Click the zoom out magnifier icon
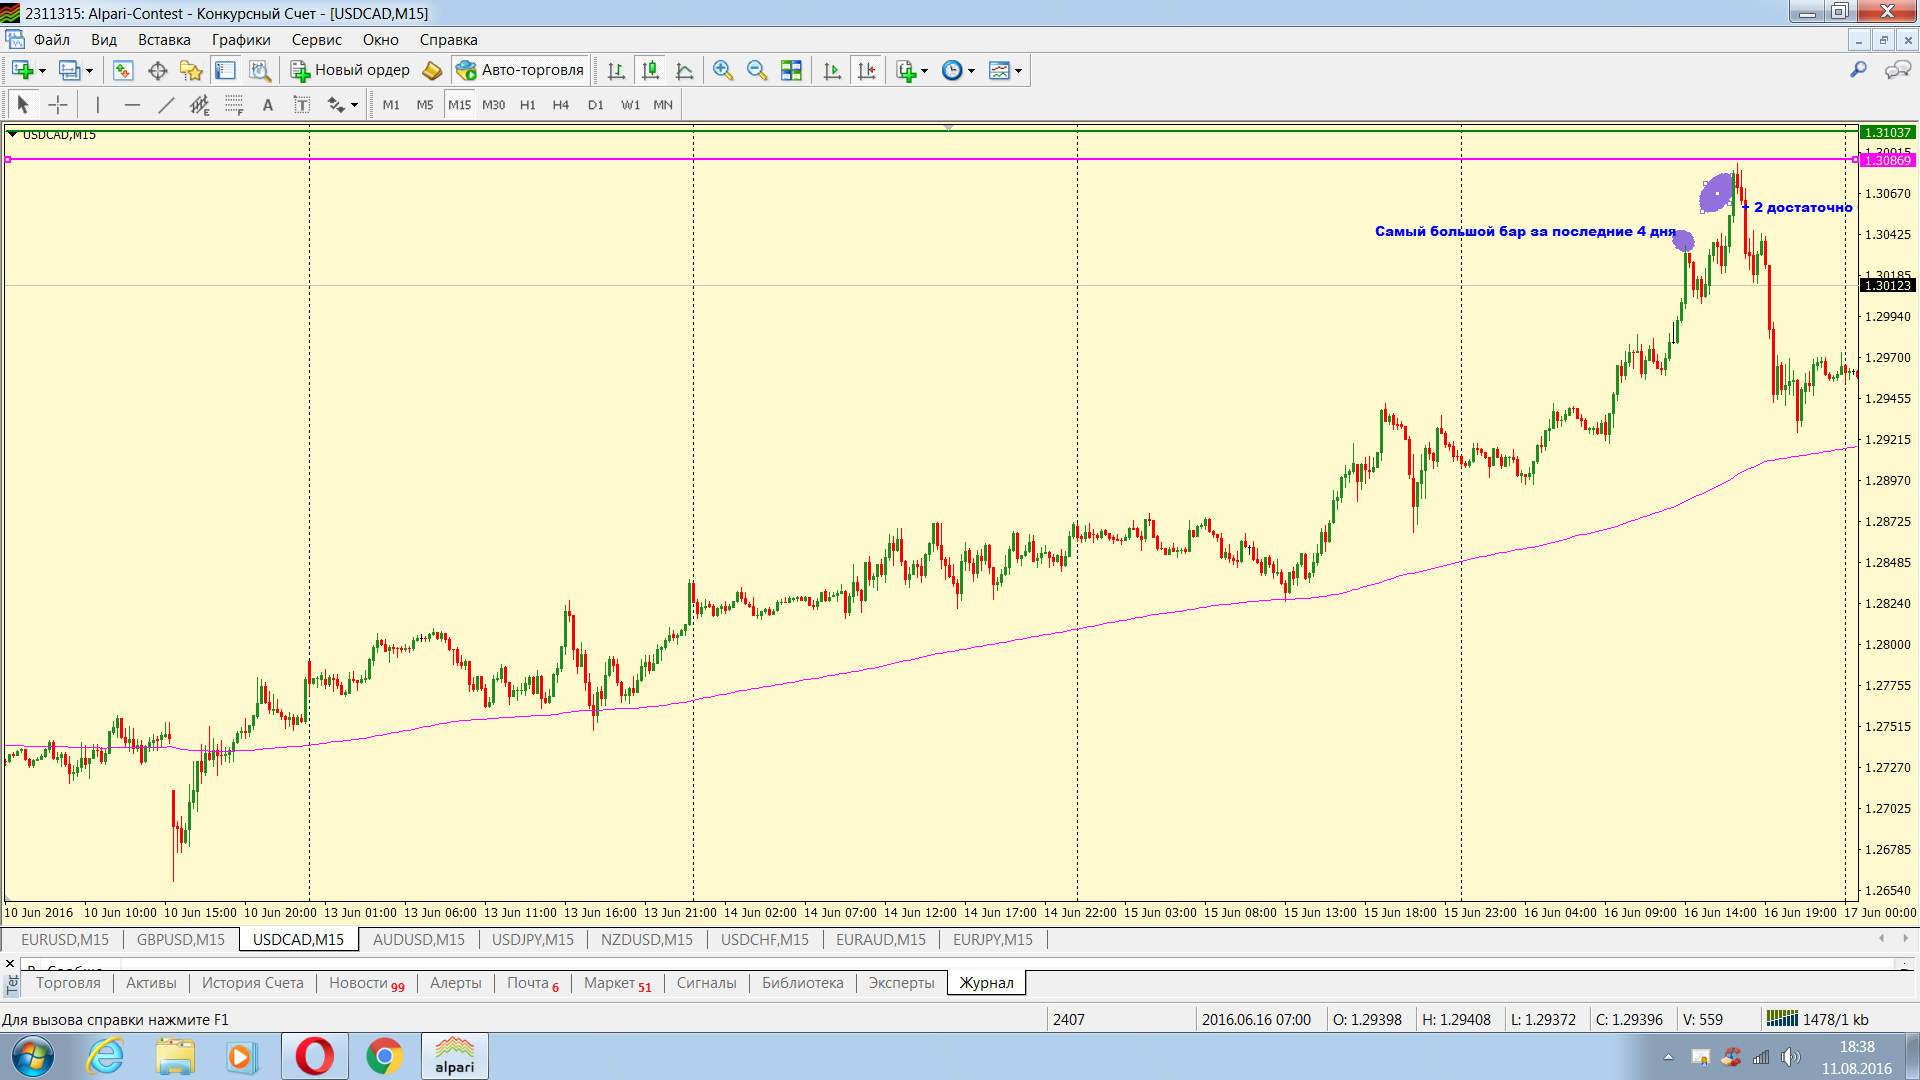Viewport: 1920px width, 1080px height. (x=756, y=70)
